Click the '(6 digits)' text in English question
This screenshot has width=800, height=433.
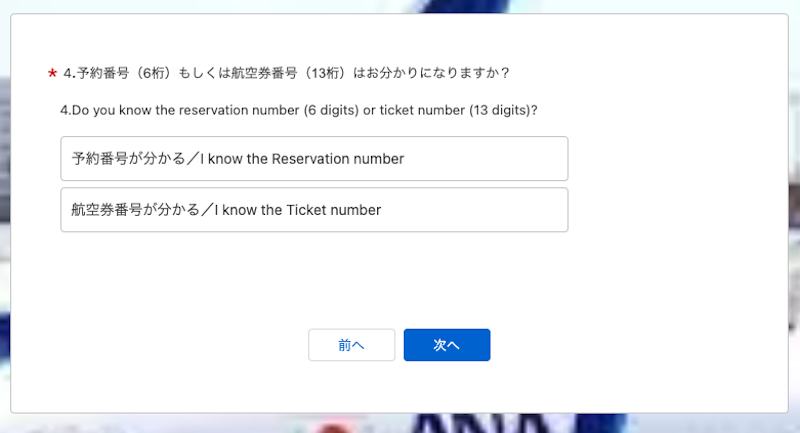point(331,110)
